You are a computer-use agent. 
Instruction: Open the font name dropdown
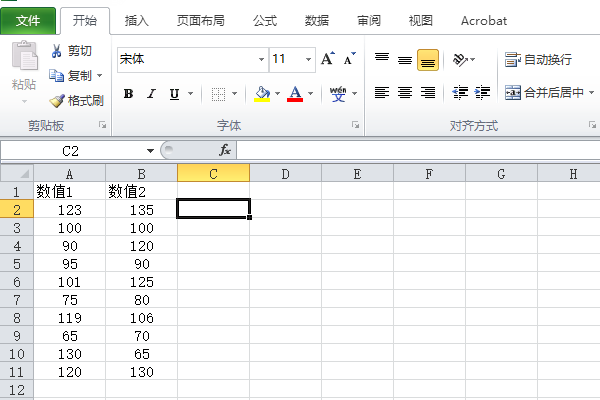261,59
